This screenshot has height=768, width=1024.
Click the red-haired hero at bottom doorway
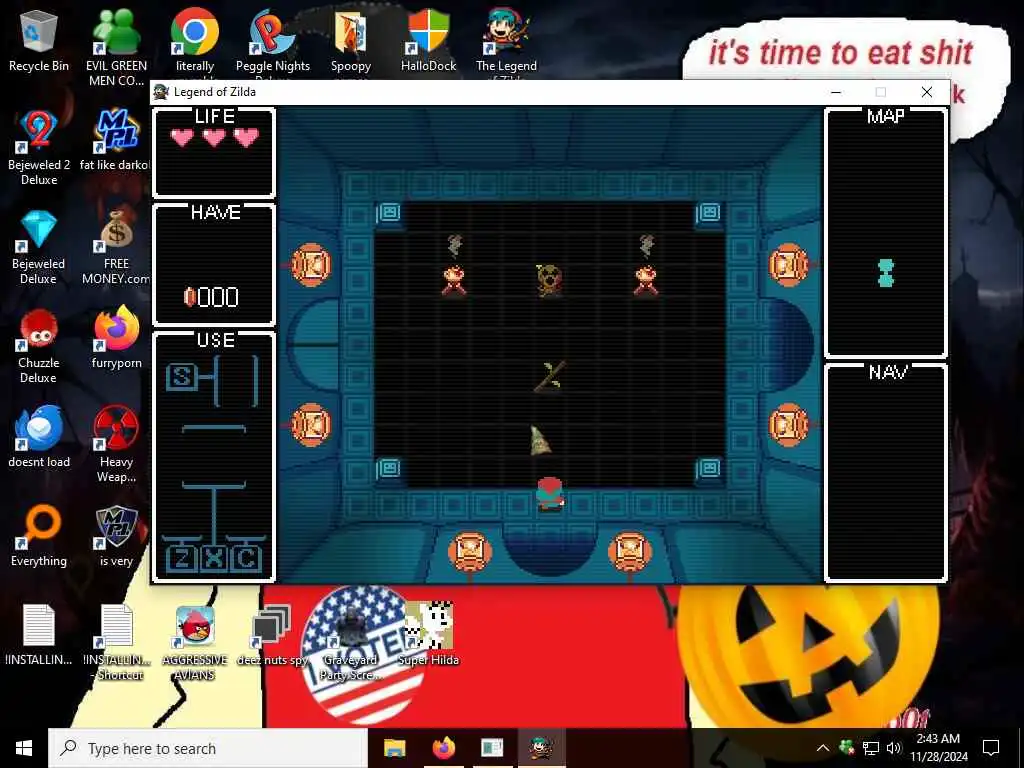pyautogui.click(x=550, y=493)
